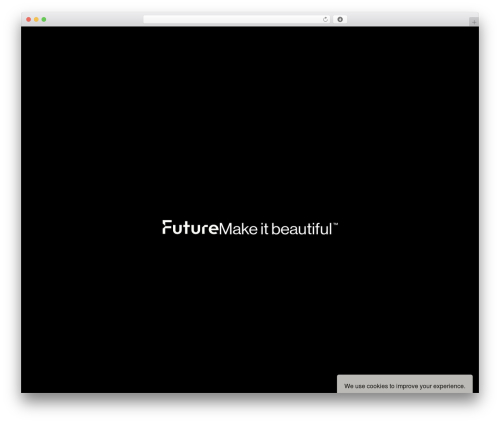Viewport: 500px width, 423px height.
Task: Minimize the window with yellow button
Action: 36,19
